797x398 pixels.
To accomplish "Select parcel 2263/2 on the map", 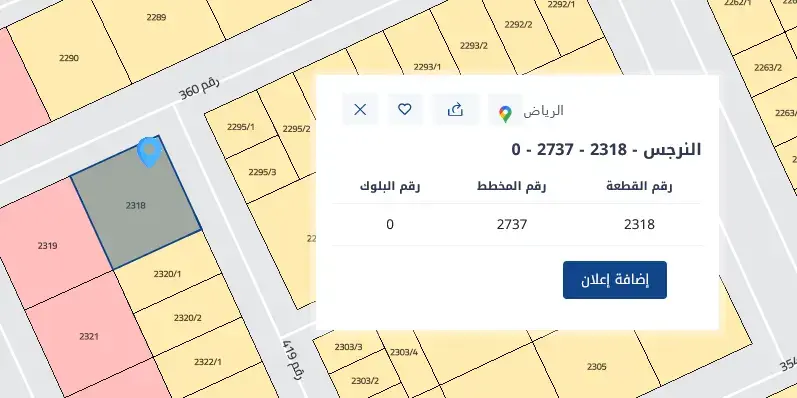I will [768, 67].
